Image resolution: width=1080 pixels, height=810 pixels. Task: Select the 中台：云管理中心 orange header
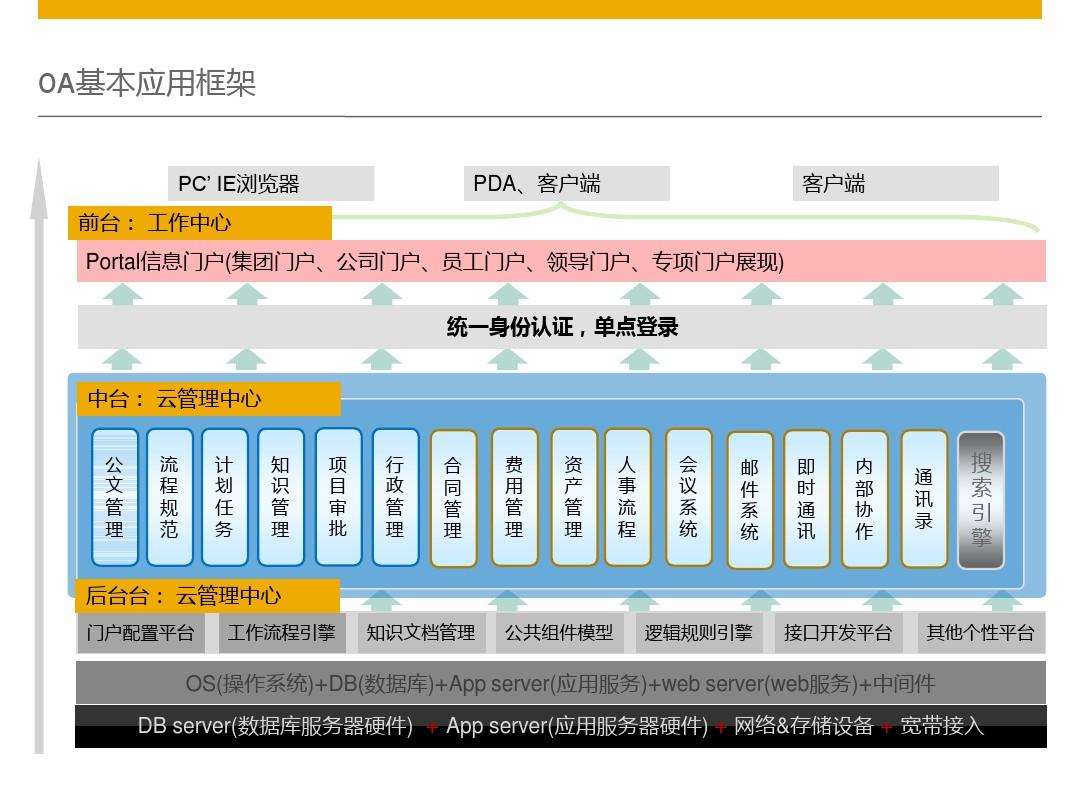209,399
